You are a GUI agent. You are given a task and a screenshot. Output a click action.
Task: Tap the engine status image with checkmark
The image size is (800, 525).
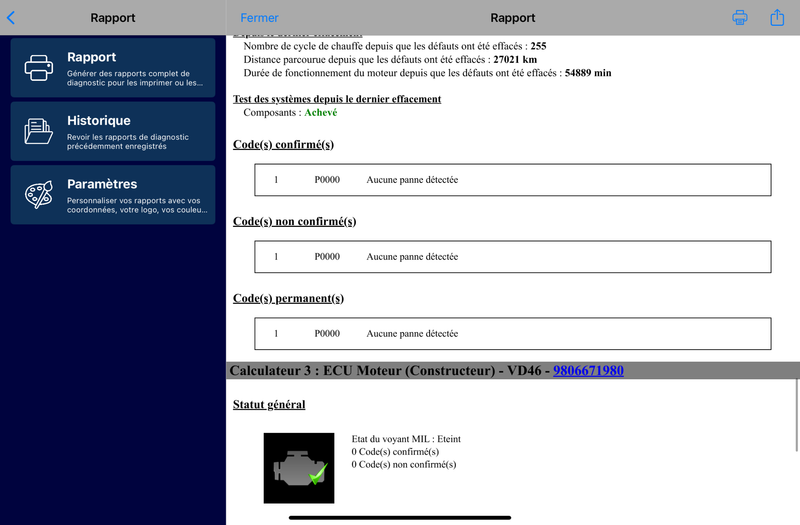(x=299, y=468)
